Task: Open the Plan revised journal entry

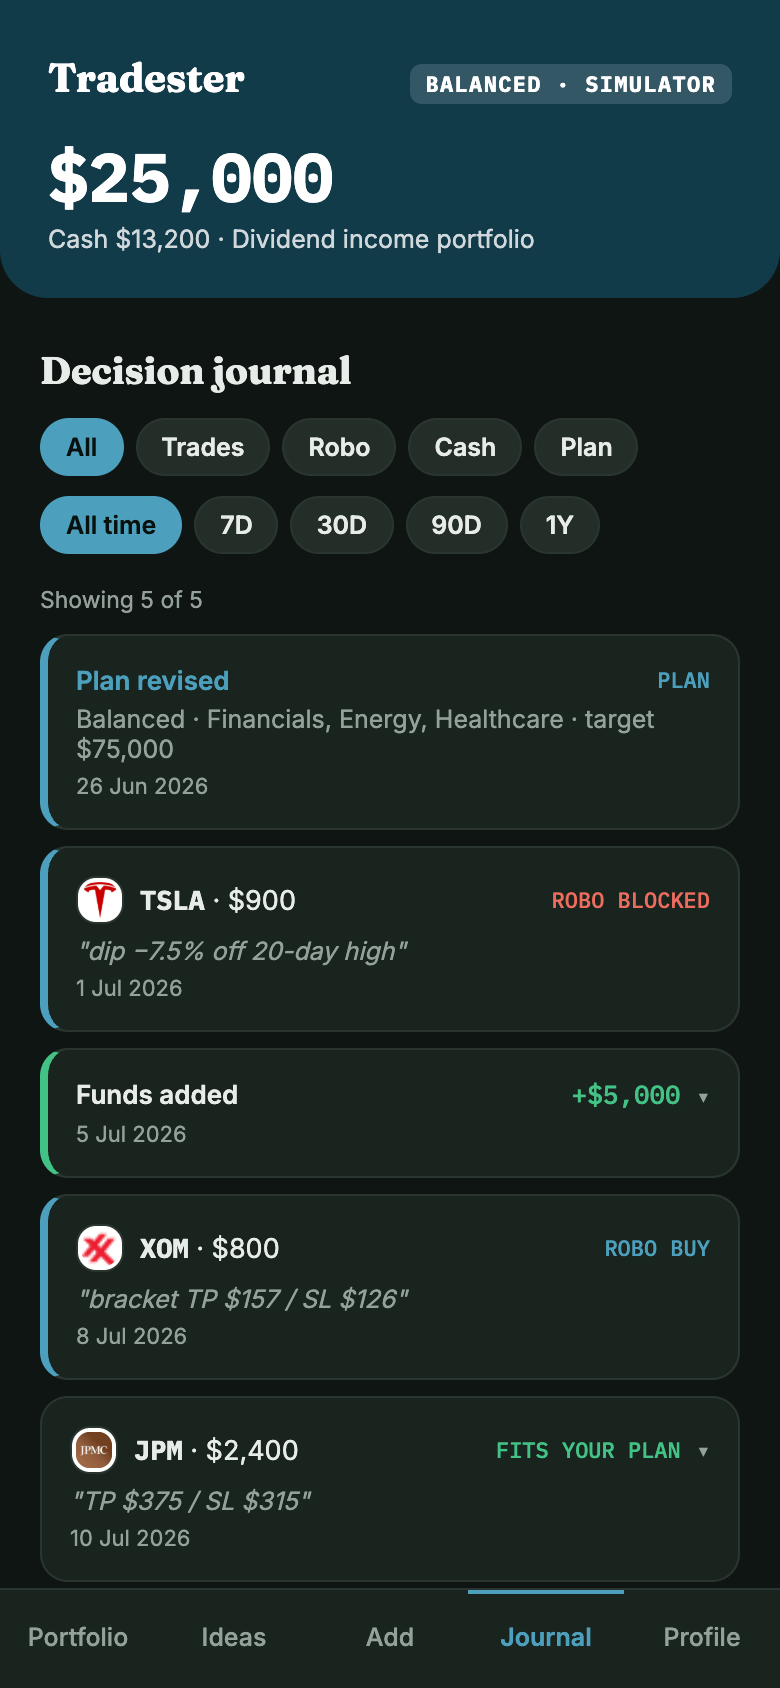Action: pos(390,732)
